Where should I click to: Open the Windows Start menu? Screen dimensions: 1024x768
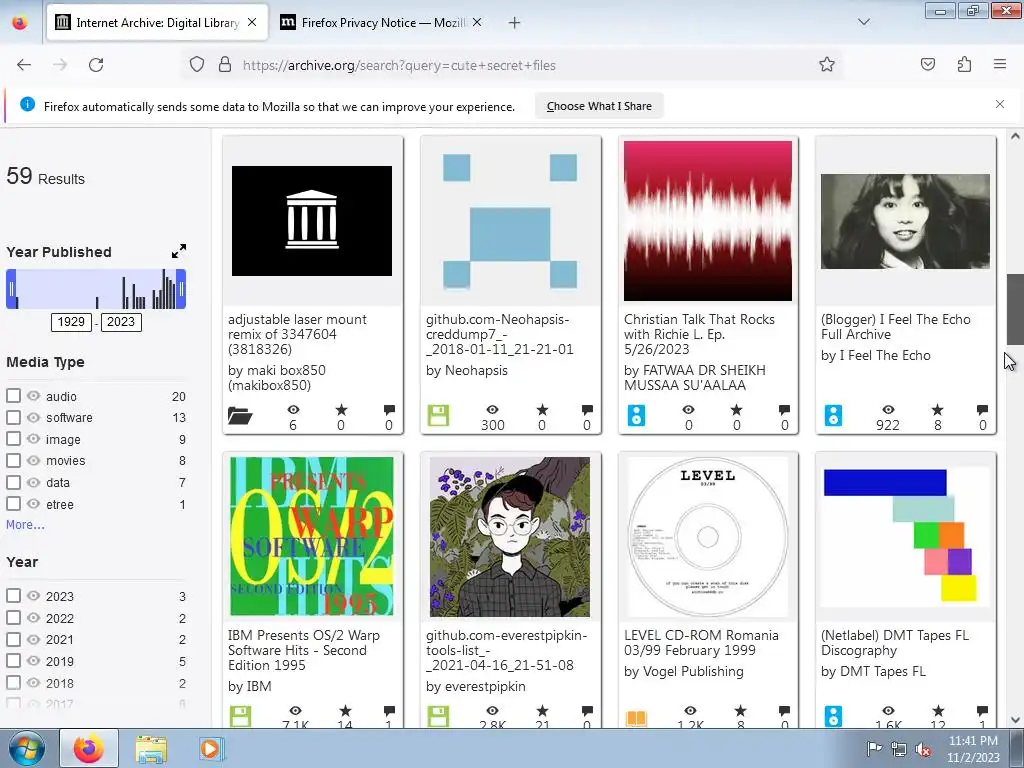(x=27, y=748)
